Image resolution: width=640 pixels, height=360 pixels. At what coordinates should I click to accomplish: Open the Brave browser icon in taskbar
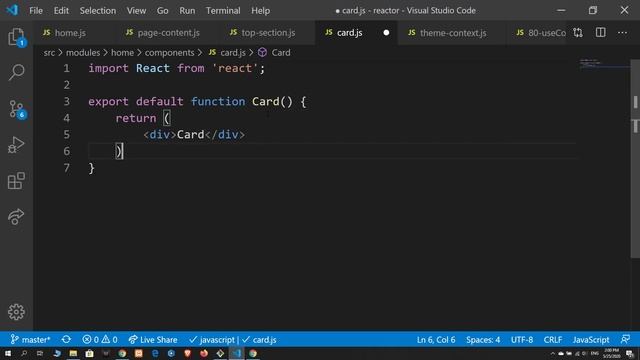(x=188, y=353)
